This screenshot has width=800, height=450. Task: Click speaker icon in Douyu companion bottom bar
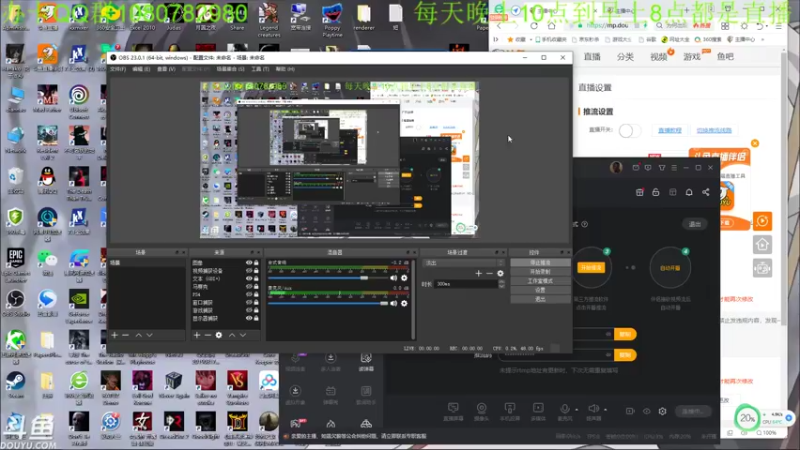tap(593, 409)
